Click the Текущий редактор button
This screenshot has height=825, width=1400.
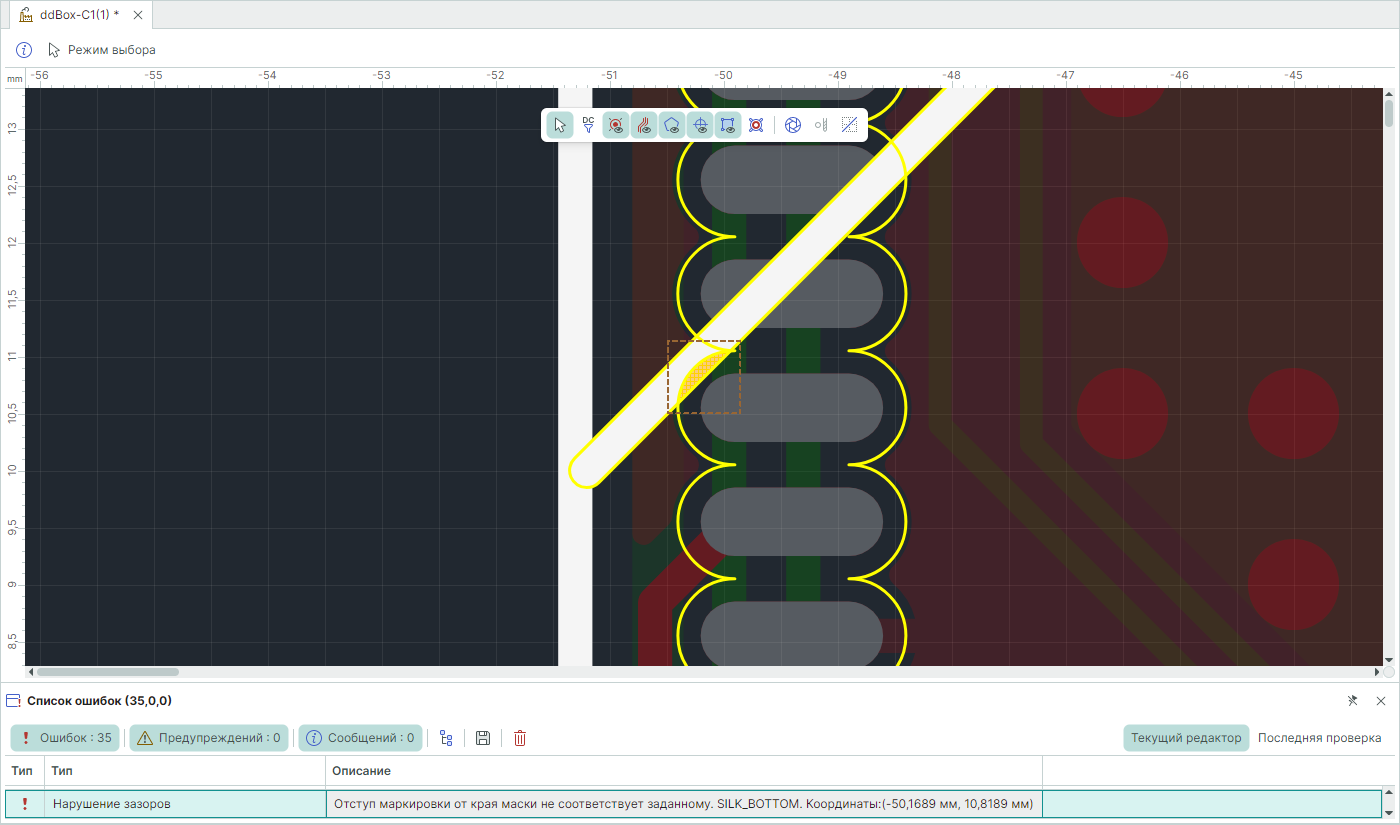click(x=1186, y=738)
